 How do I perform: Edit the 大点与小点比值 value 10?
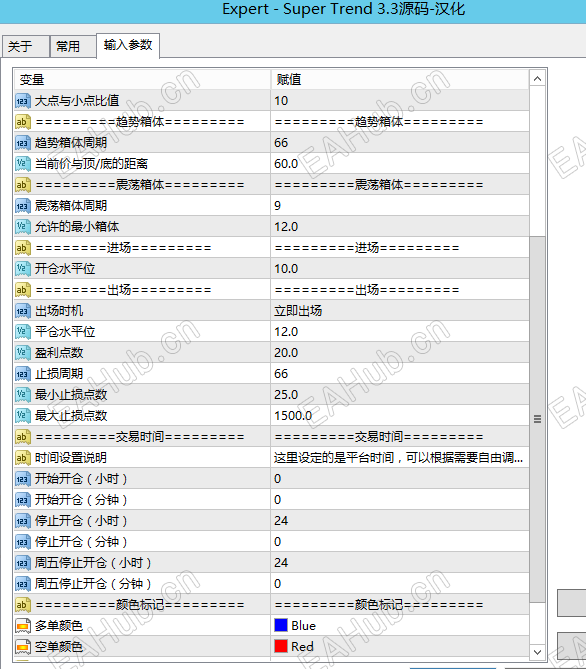pos(400,101)
